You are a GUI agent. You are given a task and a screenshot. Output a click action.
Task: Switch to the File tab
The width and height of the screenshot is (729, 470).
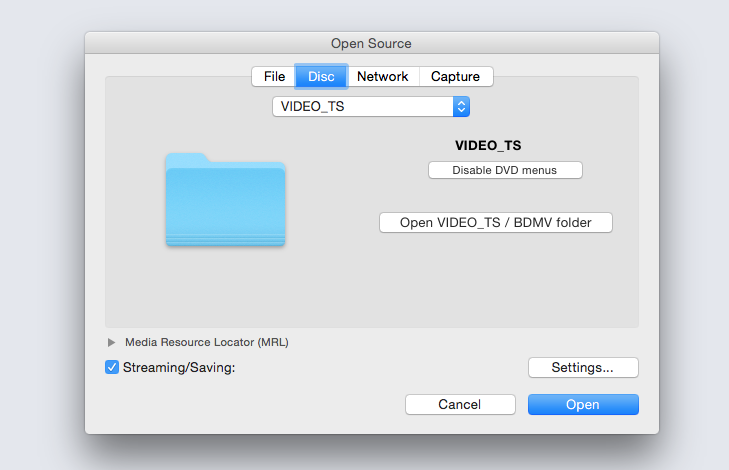click(x=274, y=76)
